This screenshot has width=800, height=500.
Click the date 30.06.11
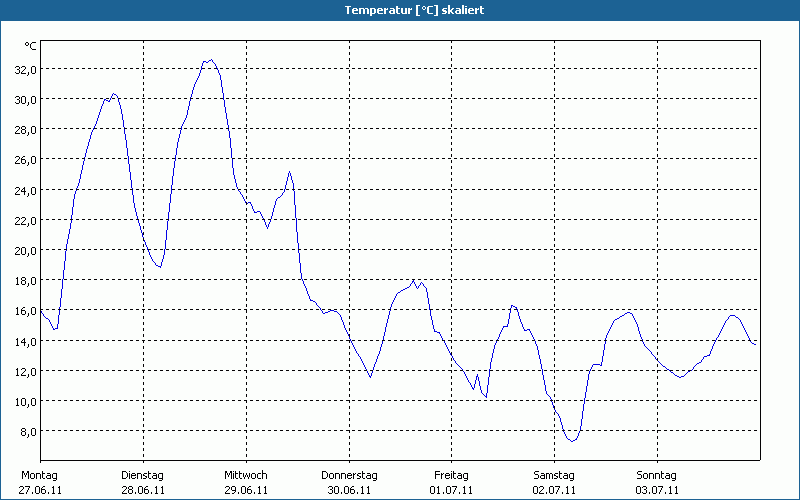(x=349, y=490)
